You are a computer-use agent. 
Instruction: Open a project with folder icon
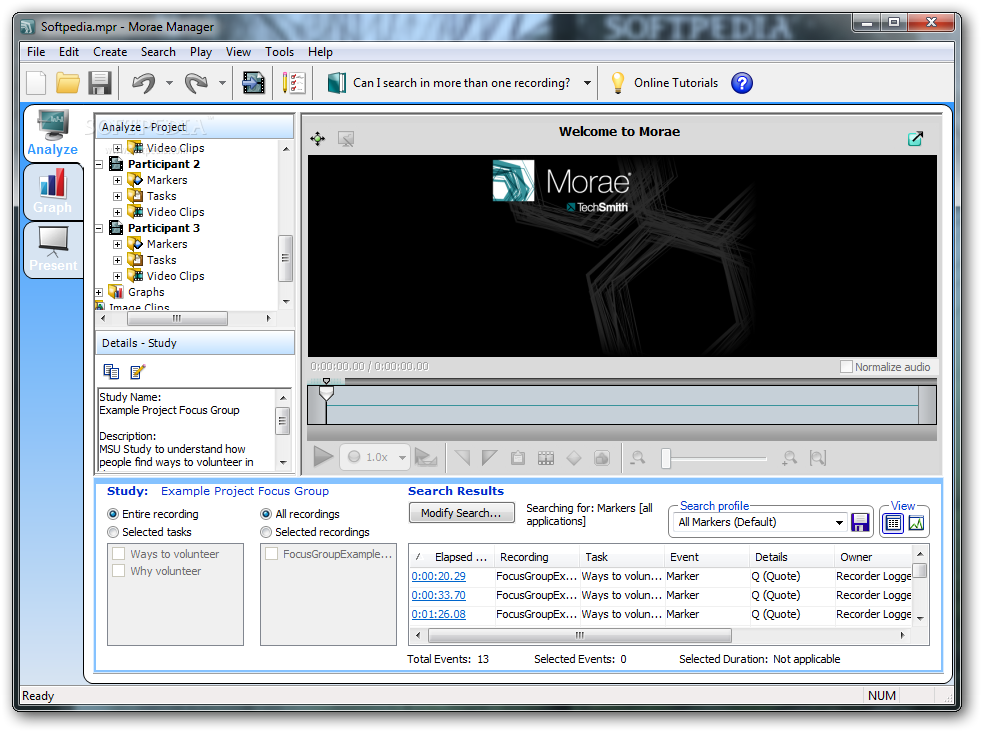pos(68,83)
